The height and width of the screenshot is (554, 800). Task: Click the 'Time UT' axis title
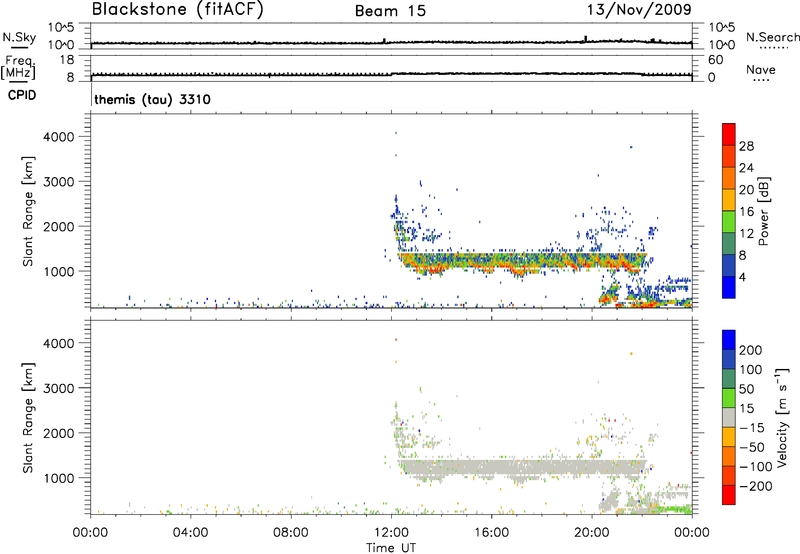click(391, 548)
